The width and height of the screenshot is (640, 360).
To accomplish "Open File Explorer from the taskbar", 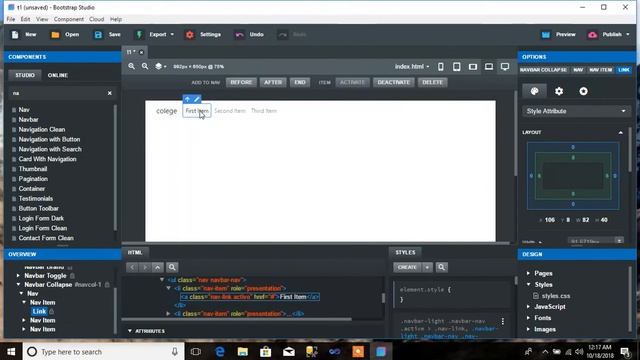I will [242, 351].
